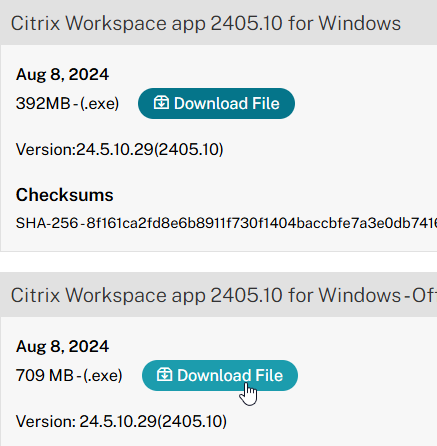Image resolution: width=437 pixels, height=446 pixels.
Task: Click the 392MB - (.exe) size label
Action: click(67, 103)
